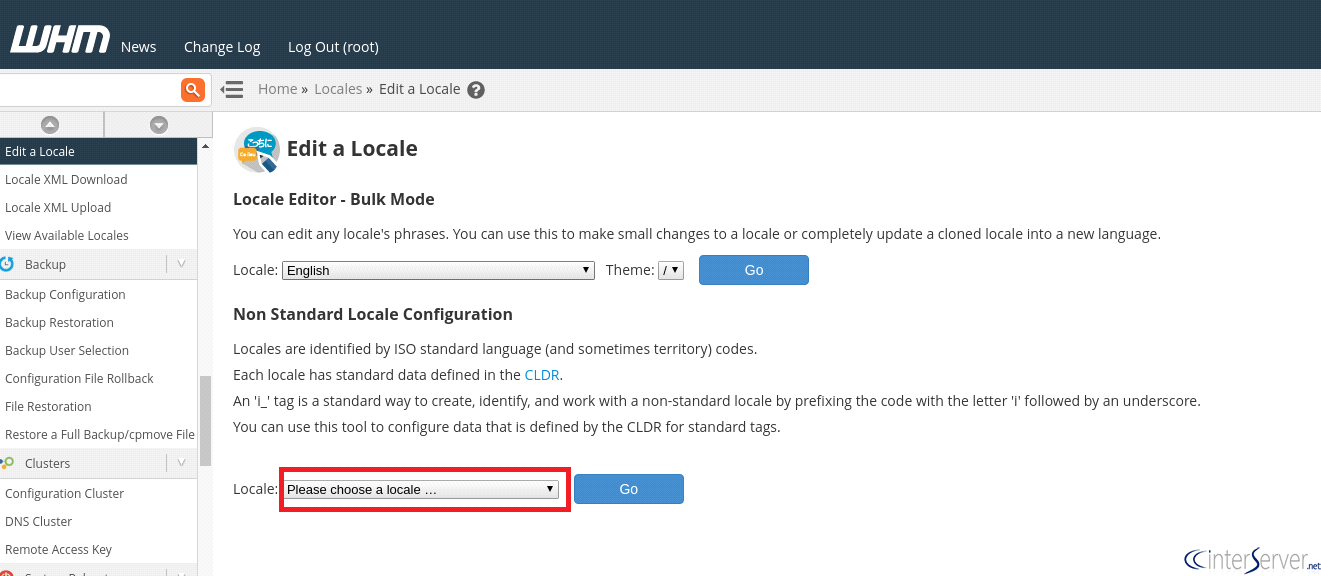Click Log Out (root)
1321x576 pixels.
click(x=333, y=46)
